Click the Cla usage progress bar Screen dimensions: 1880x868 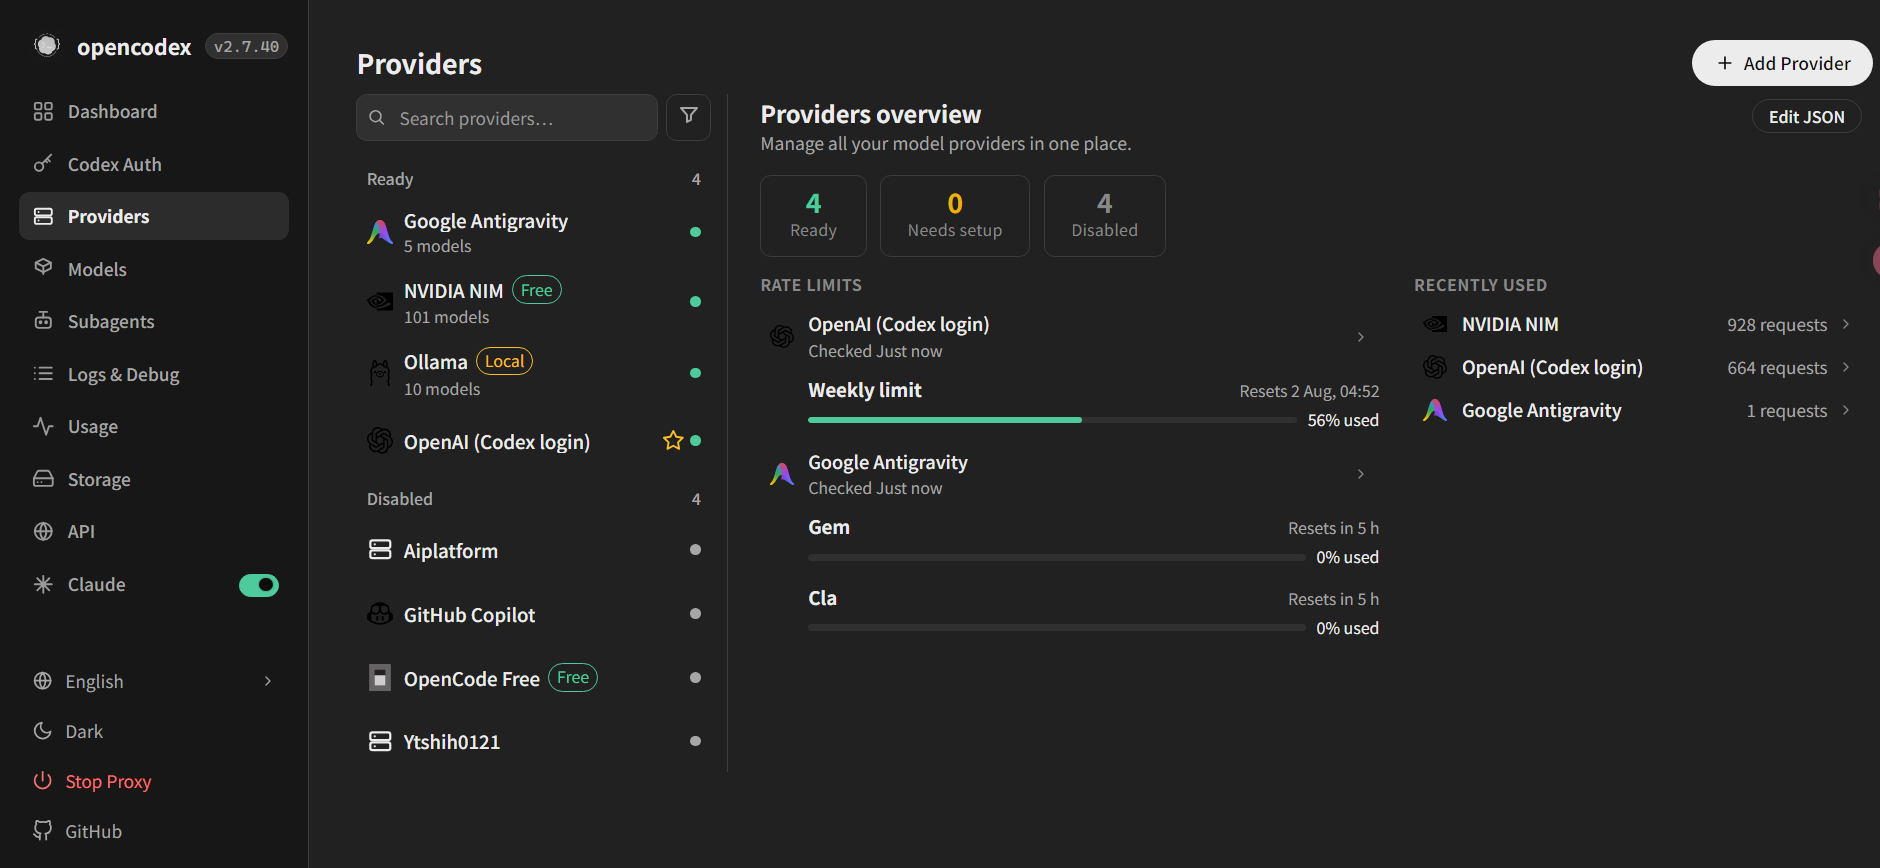click(x=1057, y=628)
